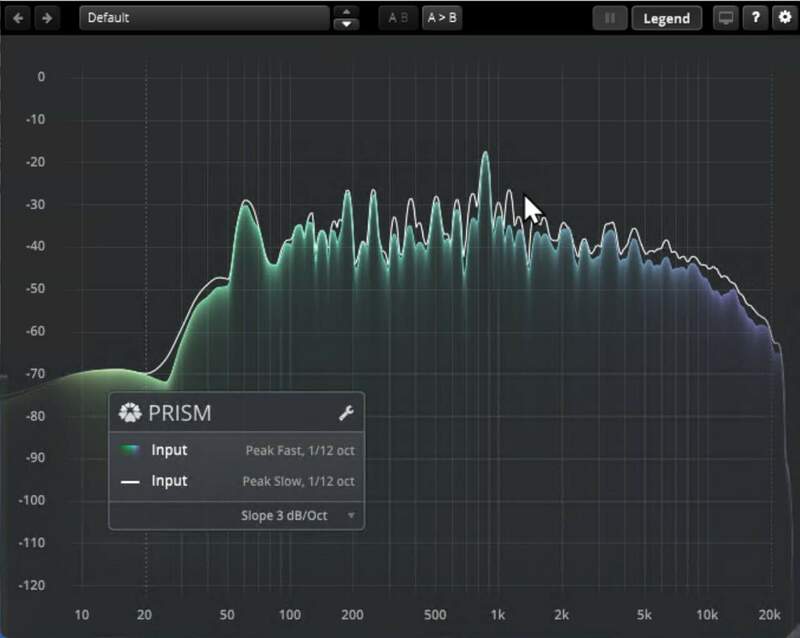Viewport: 800px width, 638px height.
Task: Select the Peak Slow Input legend row
Action: tap(236, 481)
